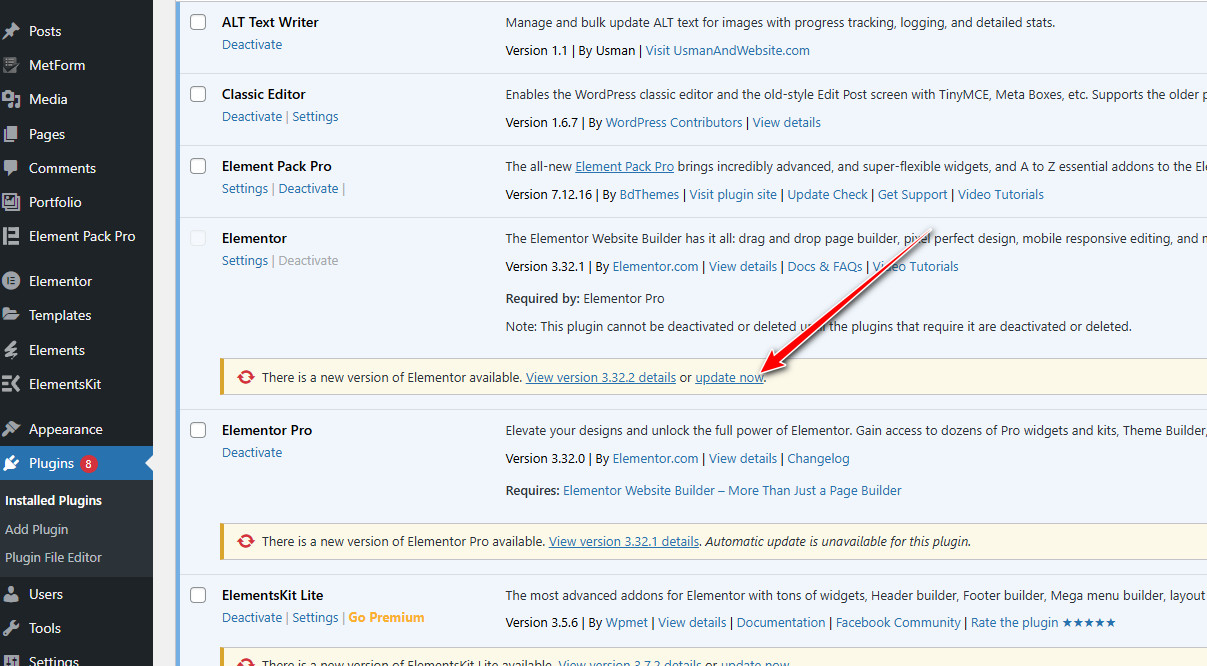
Task: Open Installed Plugins submenu item
Action: 54,500
